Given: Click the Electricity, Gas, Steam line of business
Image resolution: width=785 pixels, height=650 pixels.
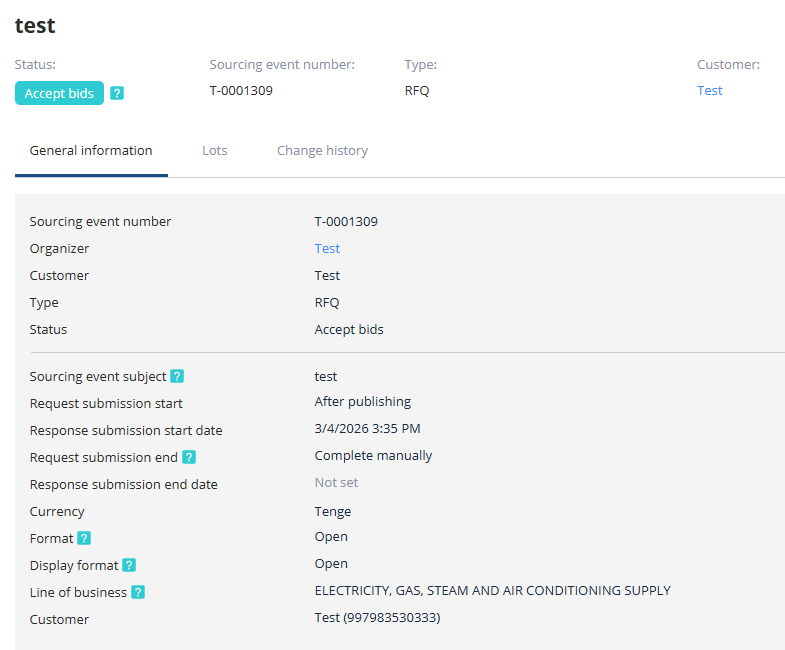Looking at the screenshot, I should 492,591.
